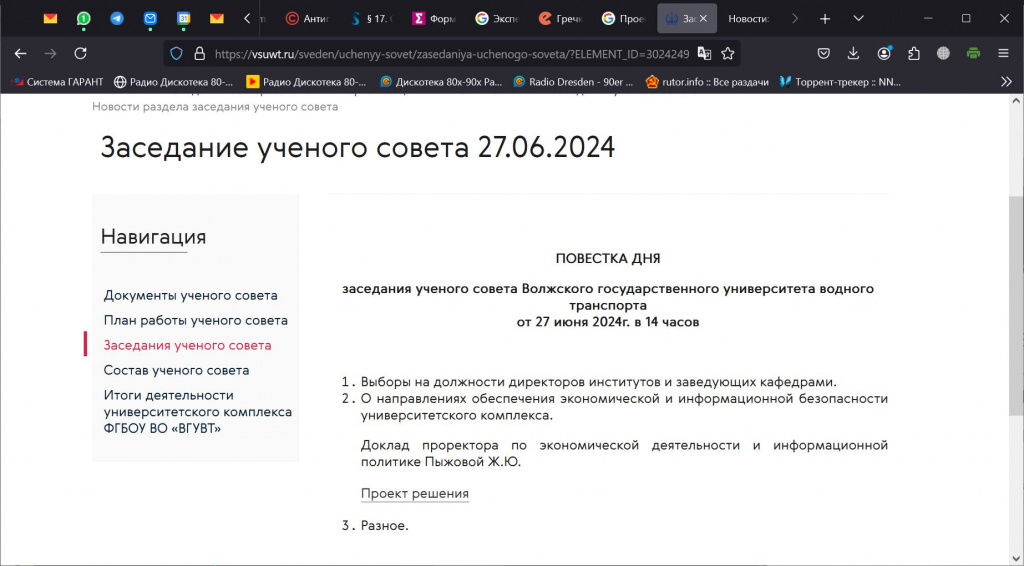The width and height of the screenshot is (1024, 566).
Task: Open the downloads panel
Action: point(853,54)
